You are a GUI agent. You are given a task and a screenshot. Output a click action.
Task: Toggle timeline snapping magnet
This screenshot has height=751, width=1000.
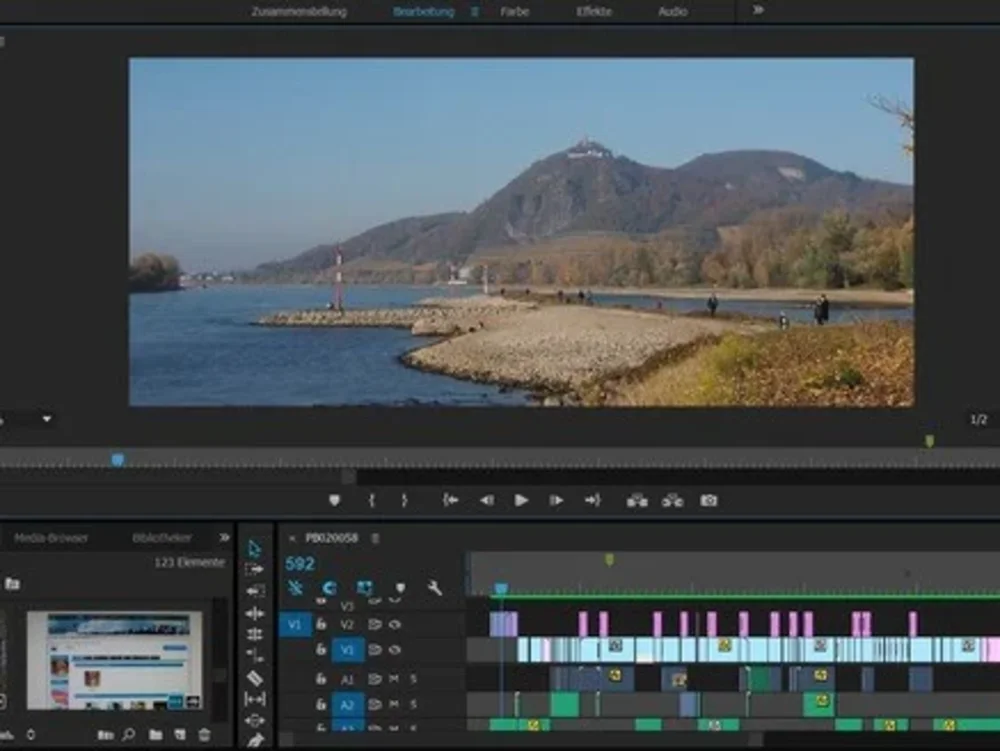coord(329,587)
